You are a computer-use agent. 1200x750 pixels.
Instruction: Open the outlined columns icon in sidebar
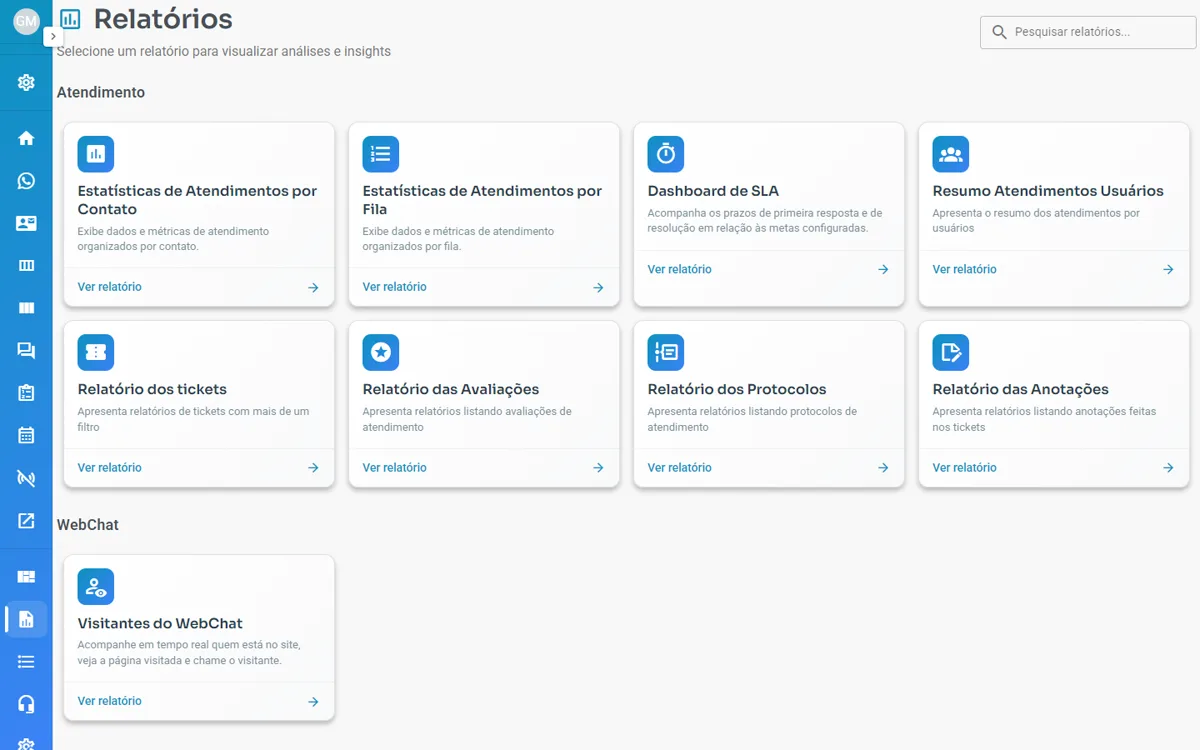(x=26, y=265)
